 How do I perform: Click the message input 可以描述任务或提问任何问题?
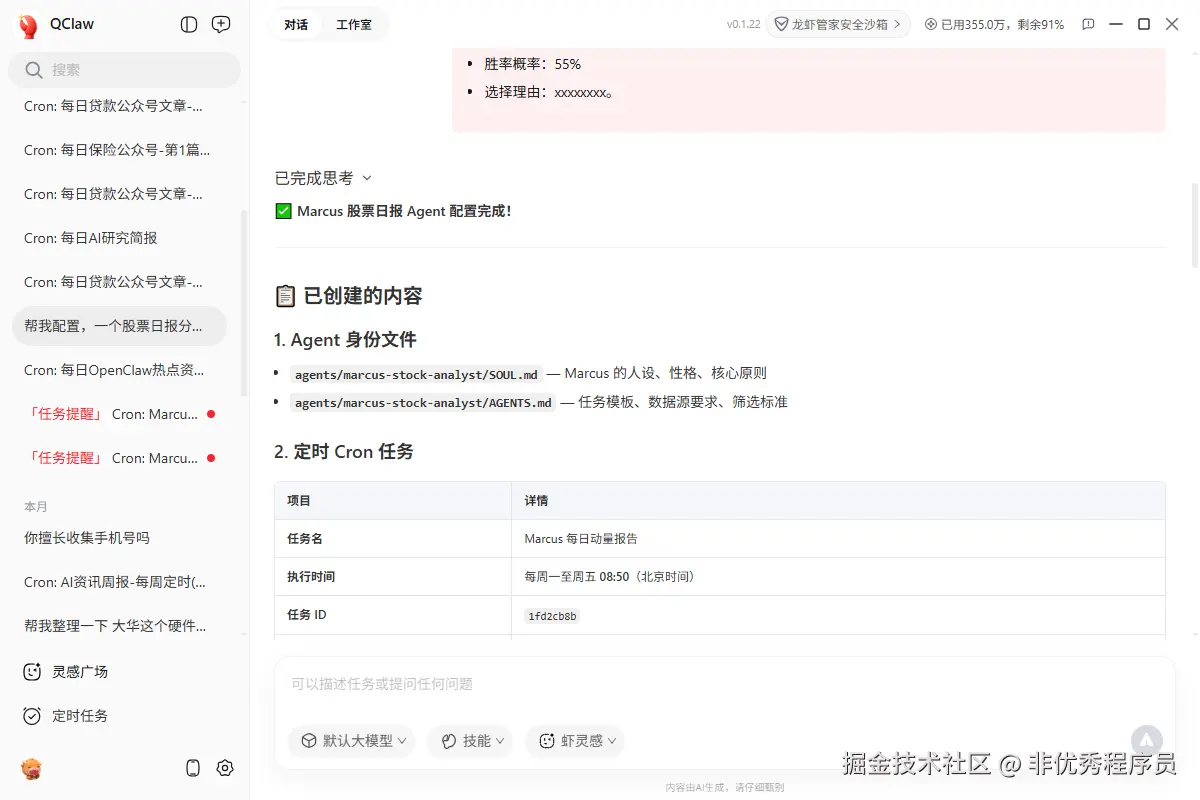[x=724, y=684]
